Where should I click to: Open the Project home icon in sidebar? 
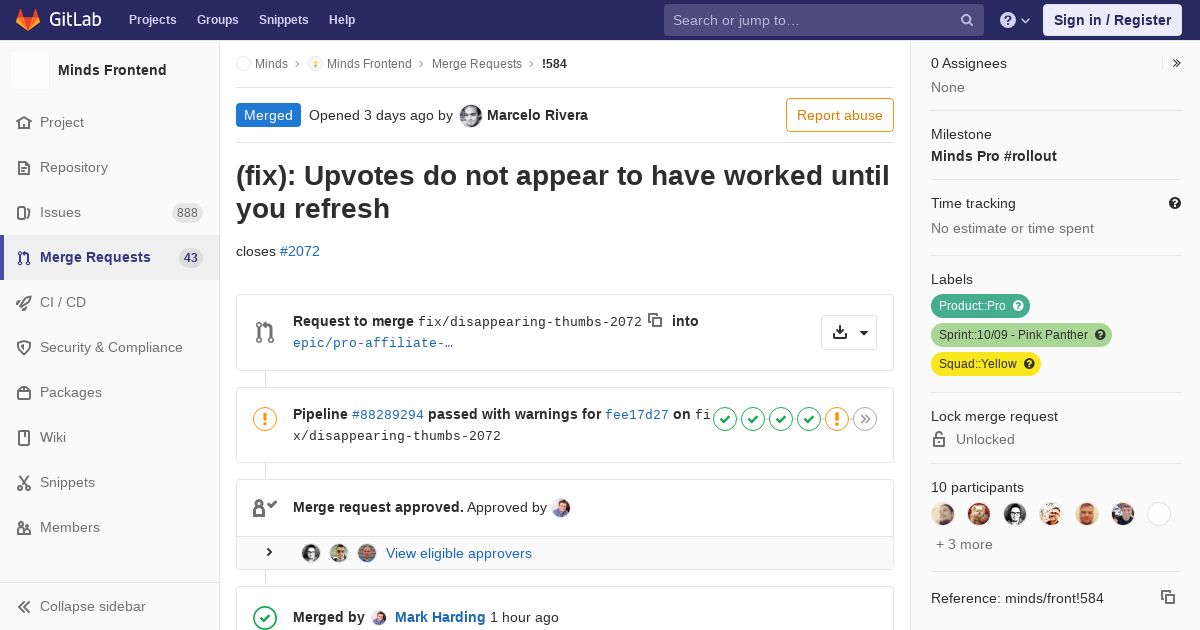24,122
